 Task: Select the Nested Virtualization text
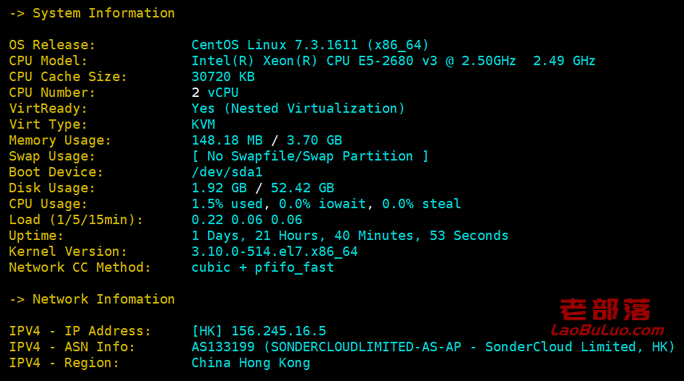(x=315, y=108)
